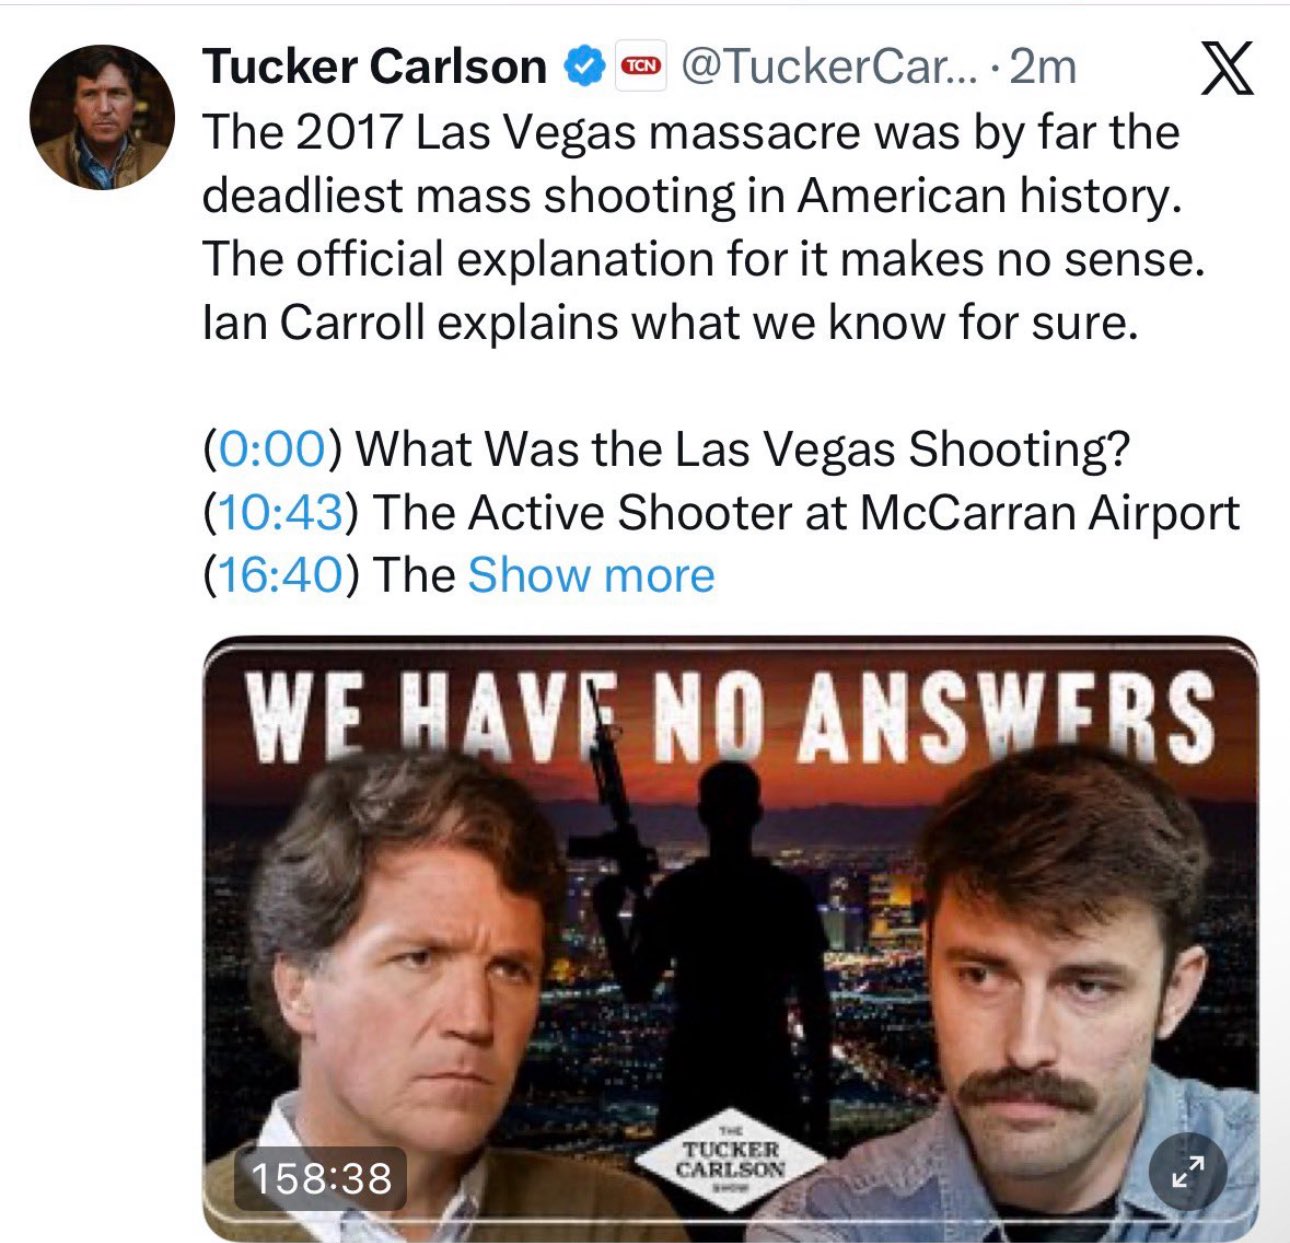The image size is (1290, 1243).
Task: Click the blue verified checkmark badge
Action: click(584, 67)
